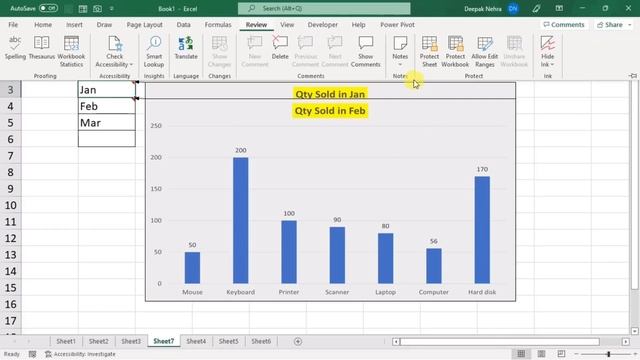Open the Help tab
Image resolution: width=640 pixels, height=360 pixels.
coord(358,24)
